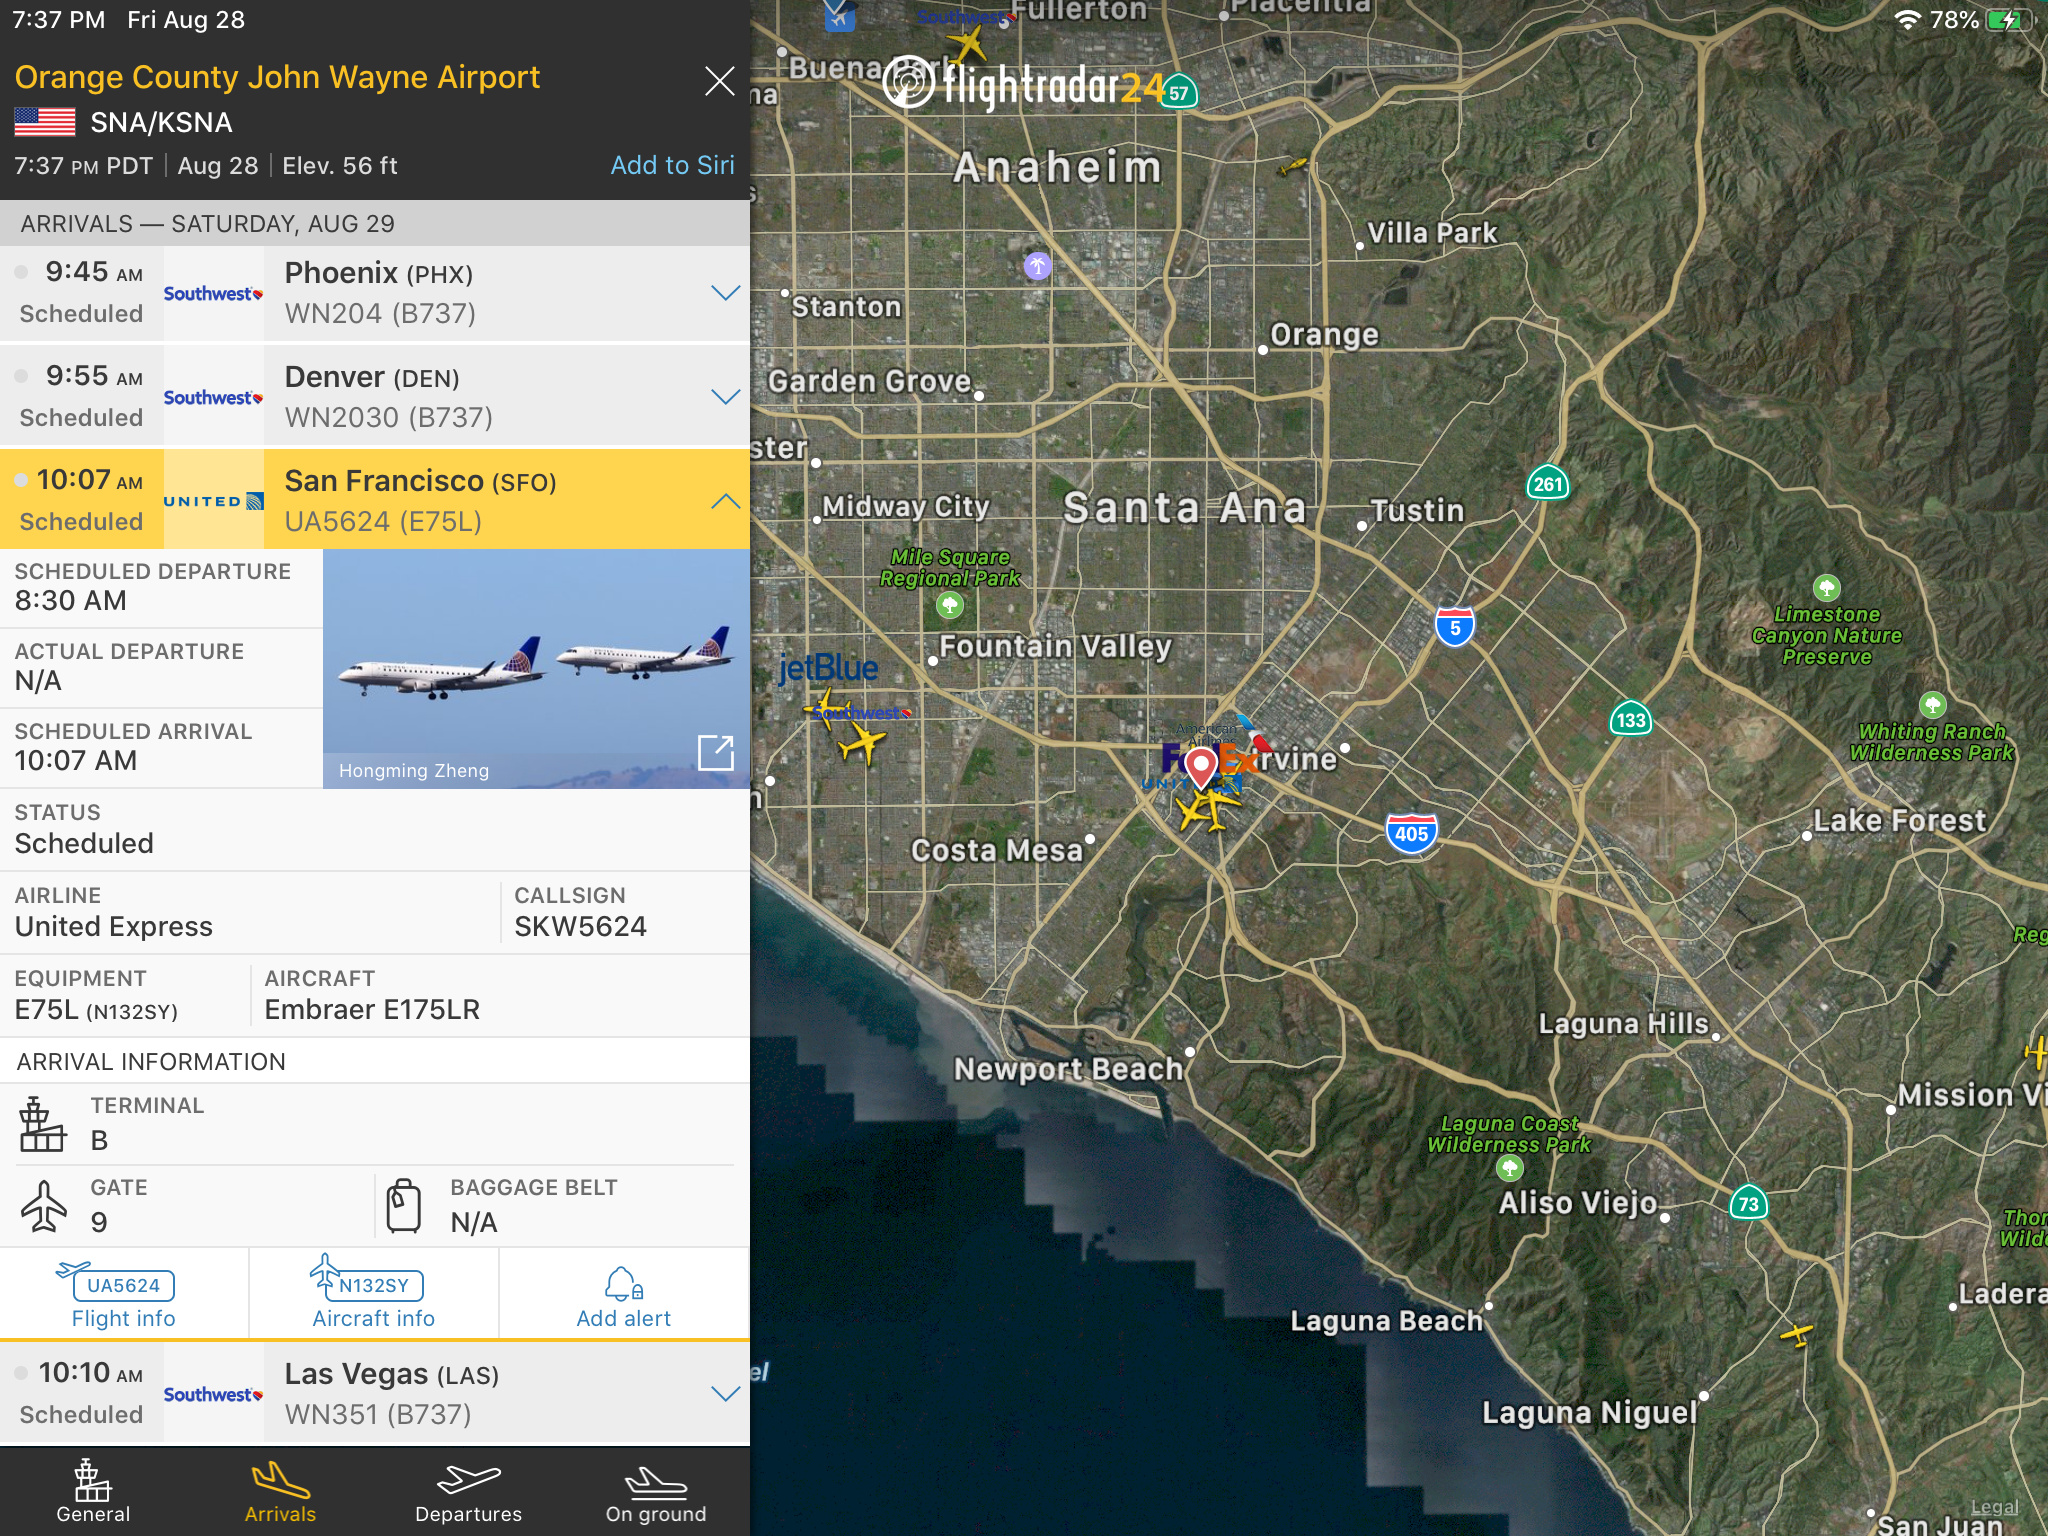
Task: Open the General tab icon
Action: tap(93, 1481)
